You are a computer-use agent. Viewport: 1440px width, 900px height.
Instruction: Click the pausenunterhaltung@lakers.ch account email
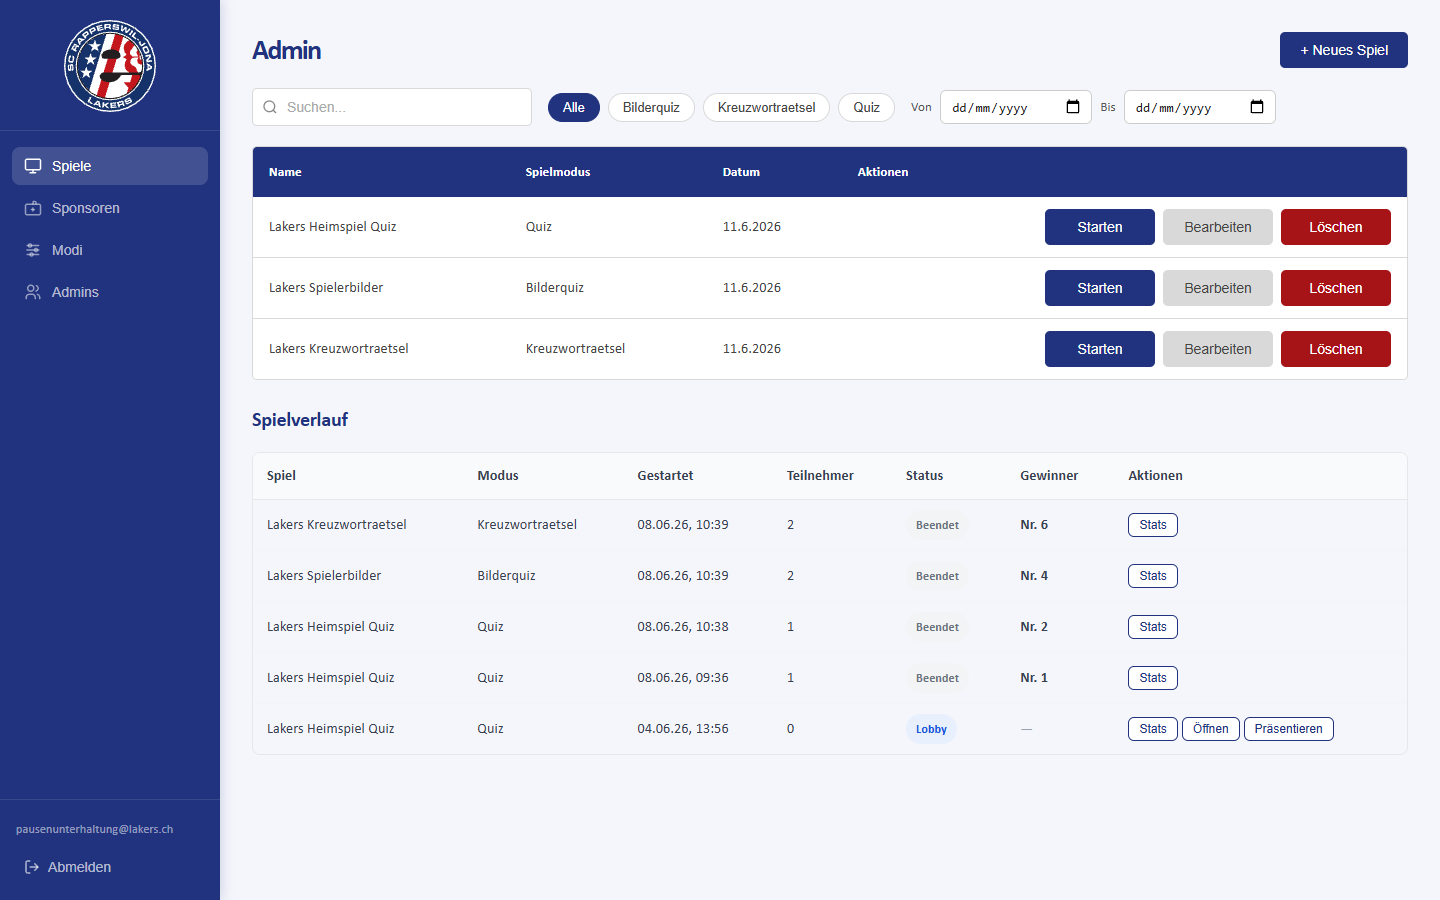click(x=94, y=829)
